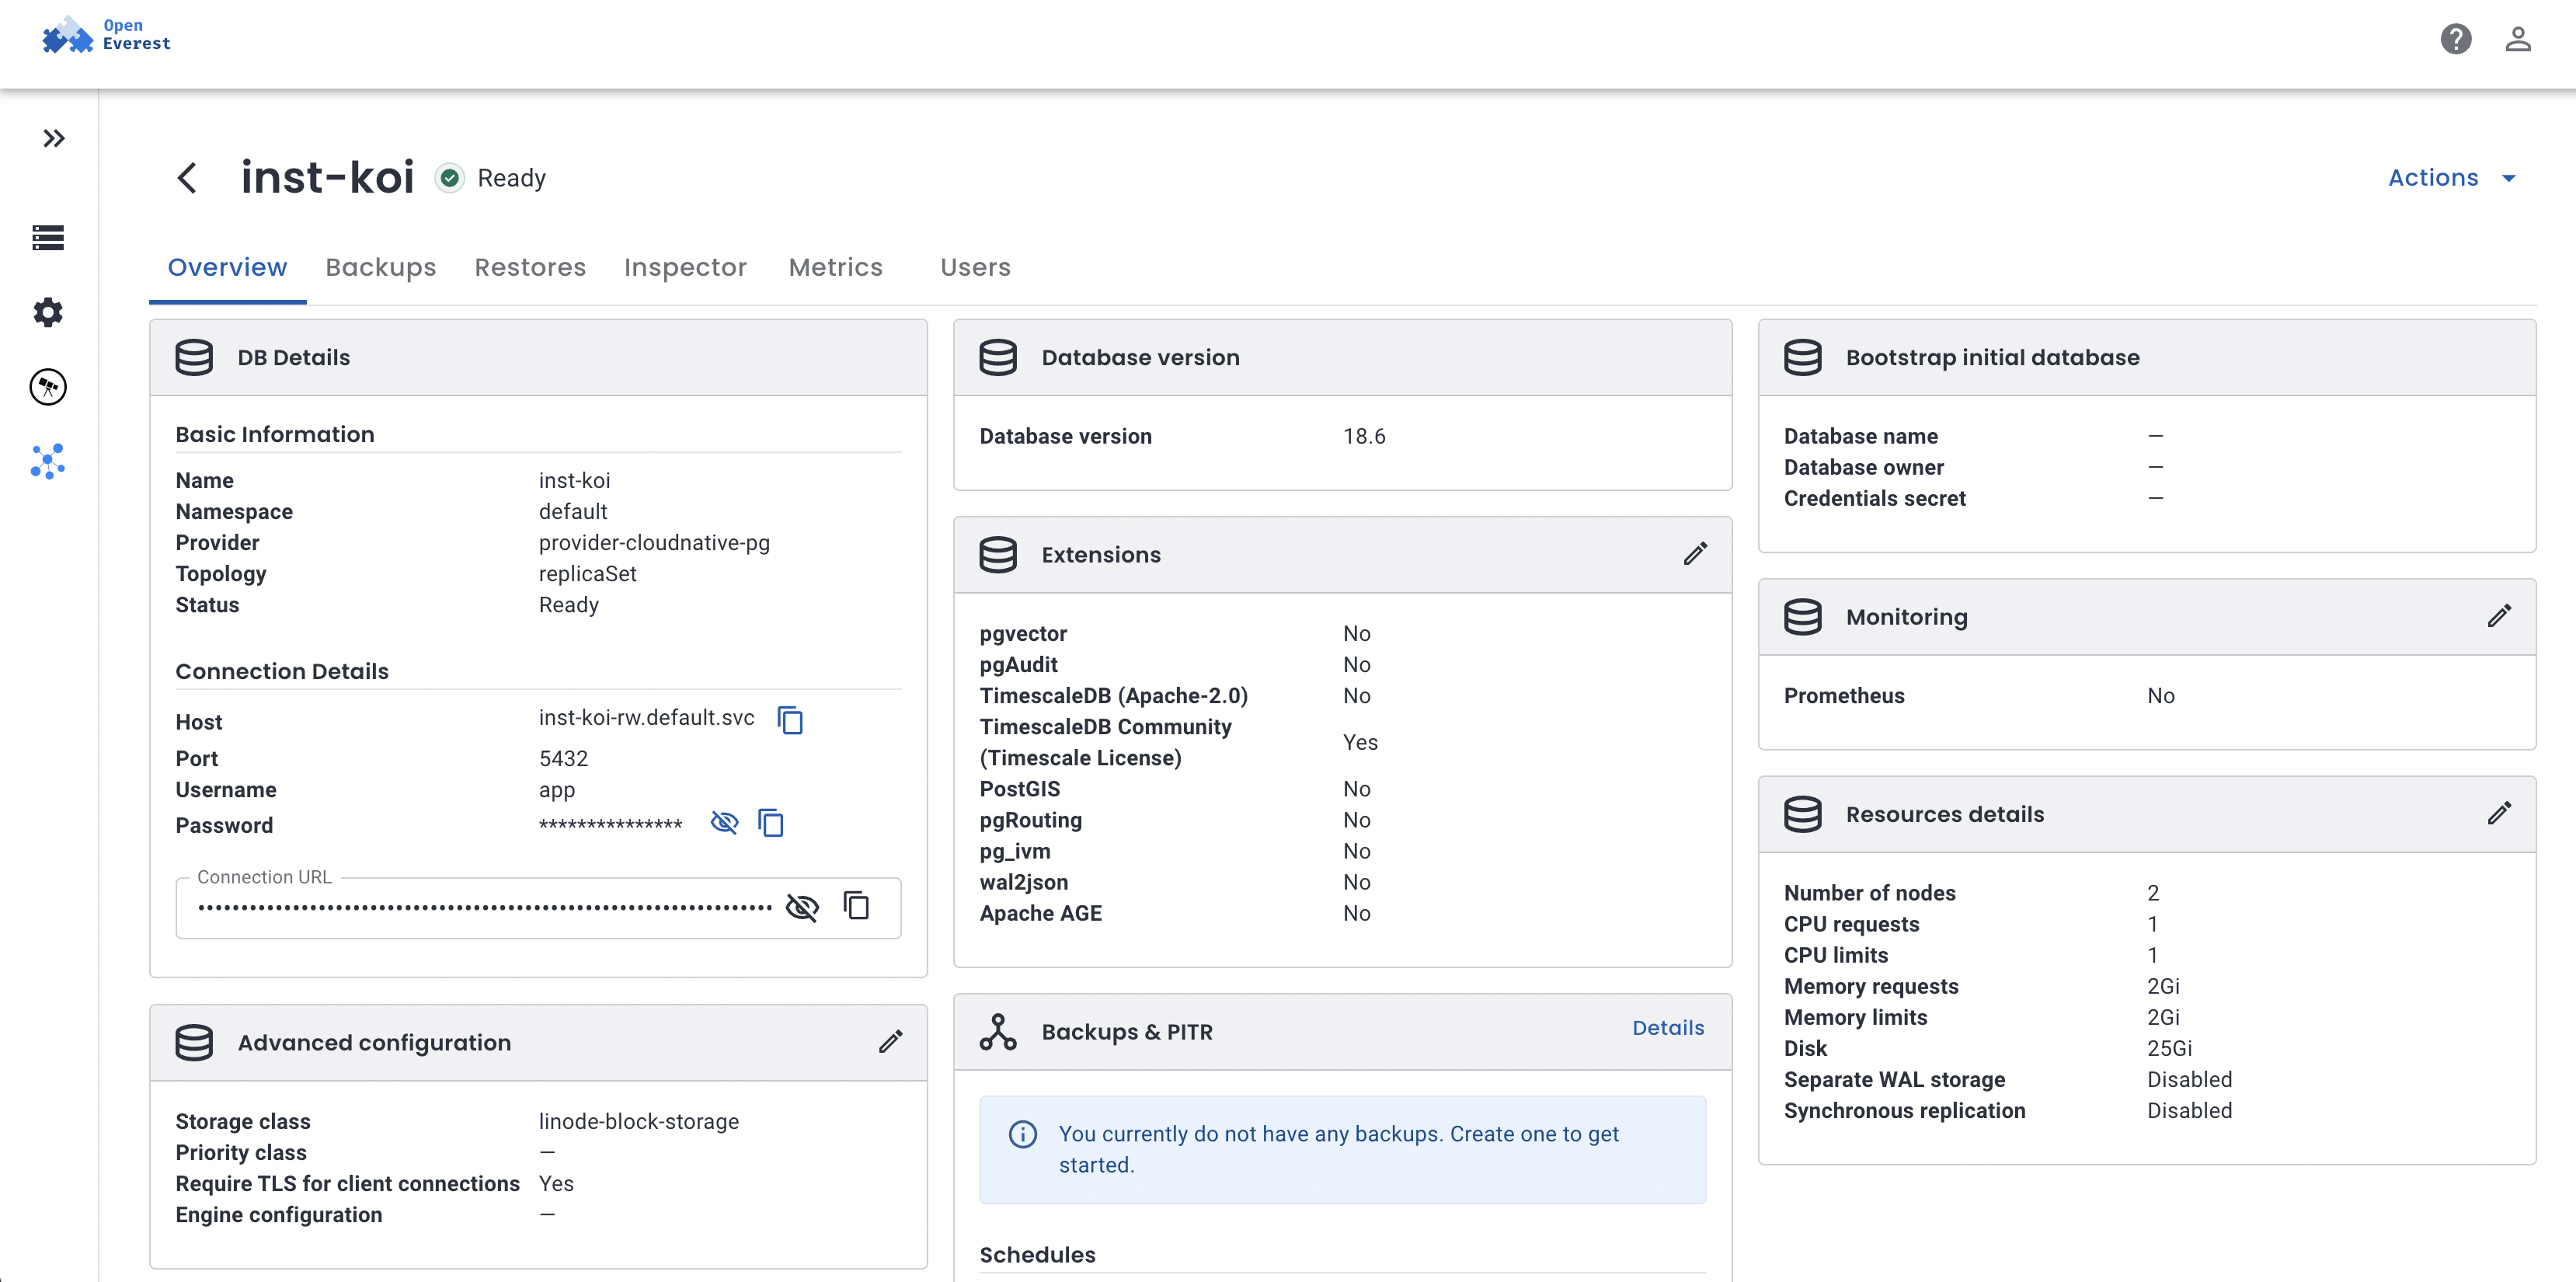The height and width of the screenshot is (1282, 2576).
Task: Click TimescaleDB Community Yes value
Action: (1360, 742)
